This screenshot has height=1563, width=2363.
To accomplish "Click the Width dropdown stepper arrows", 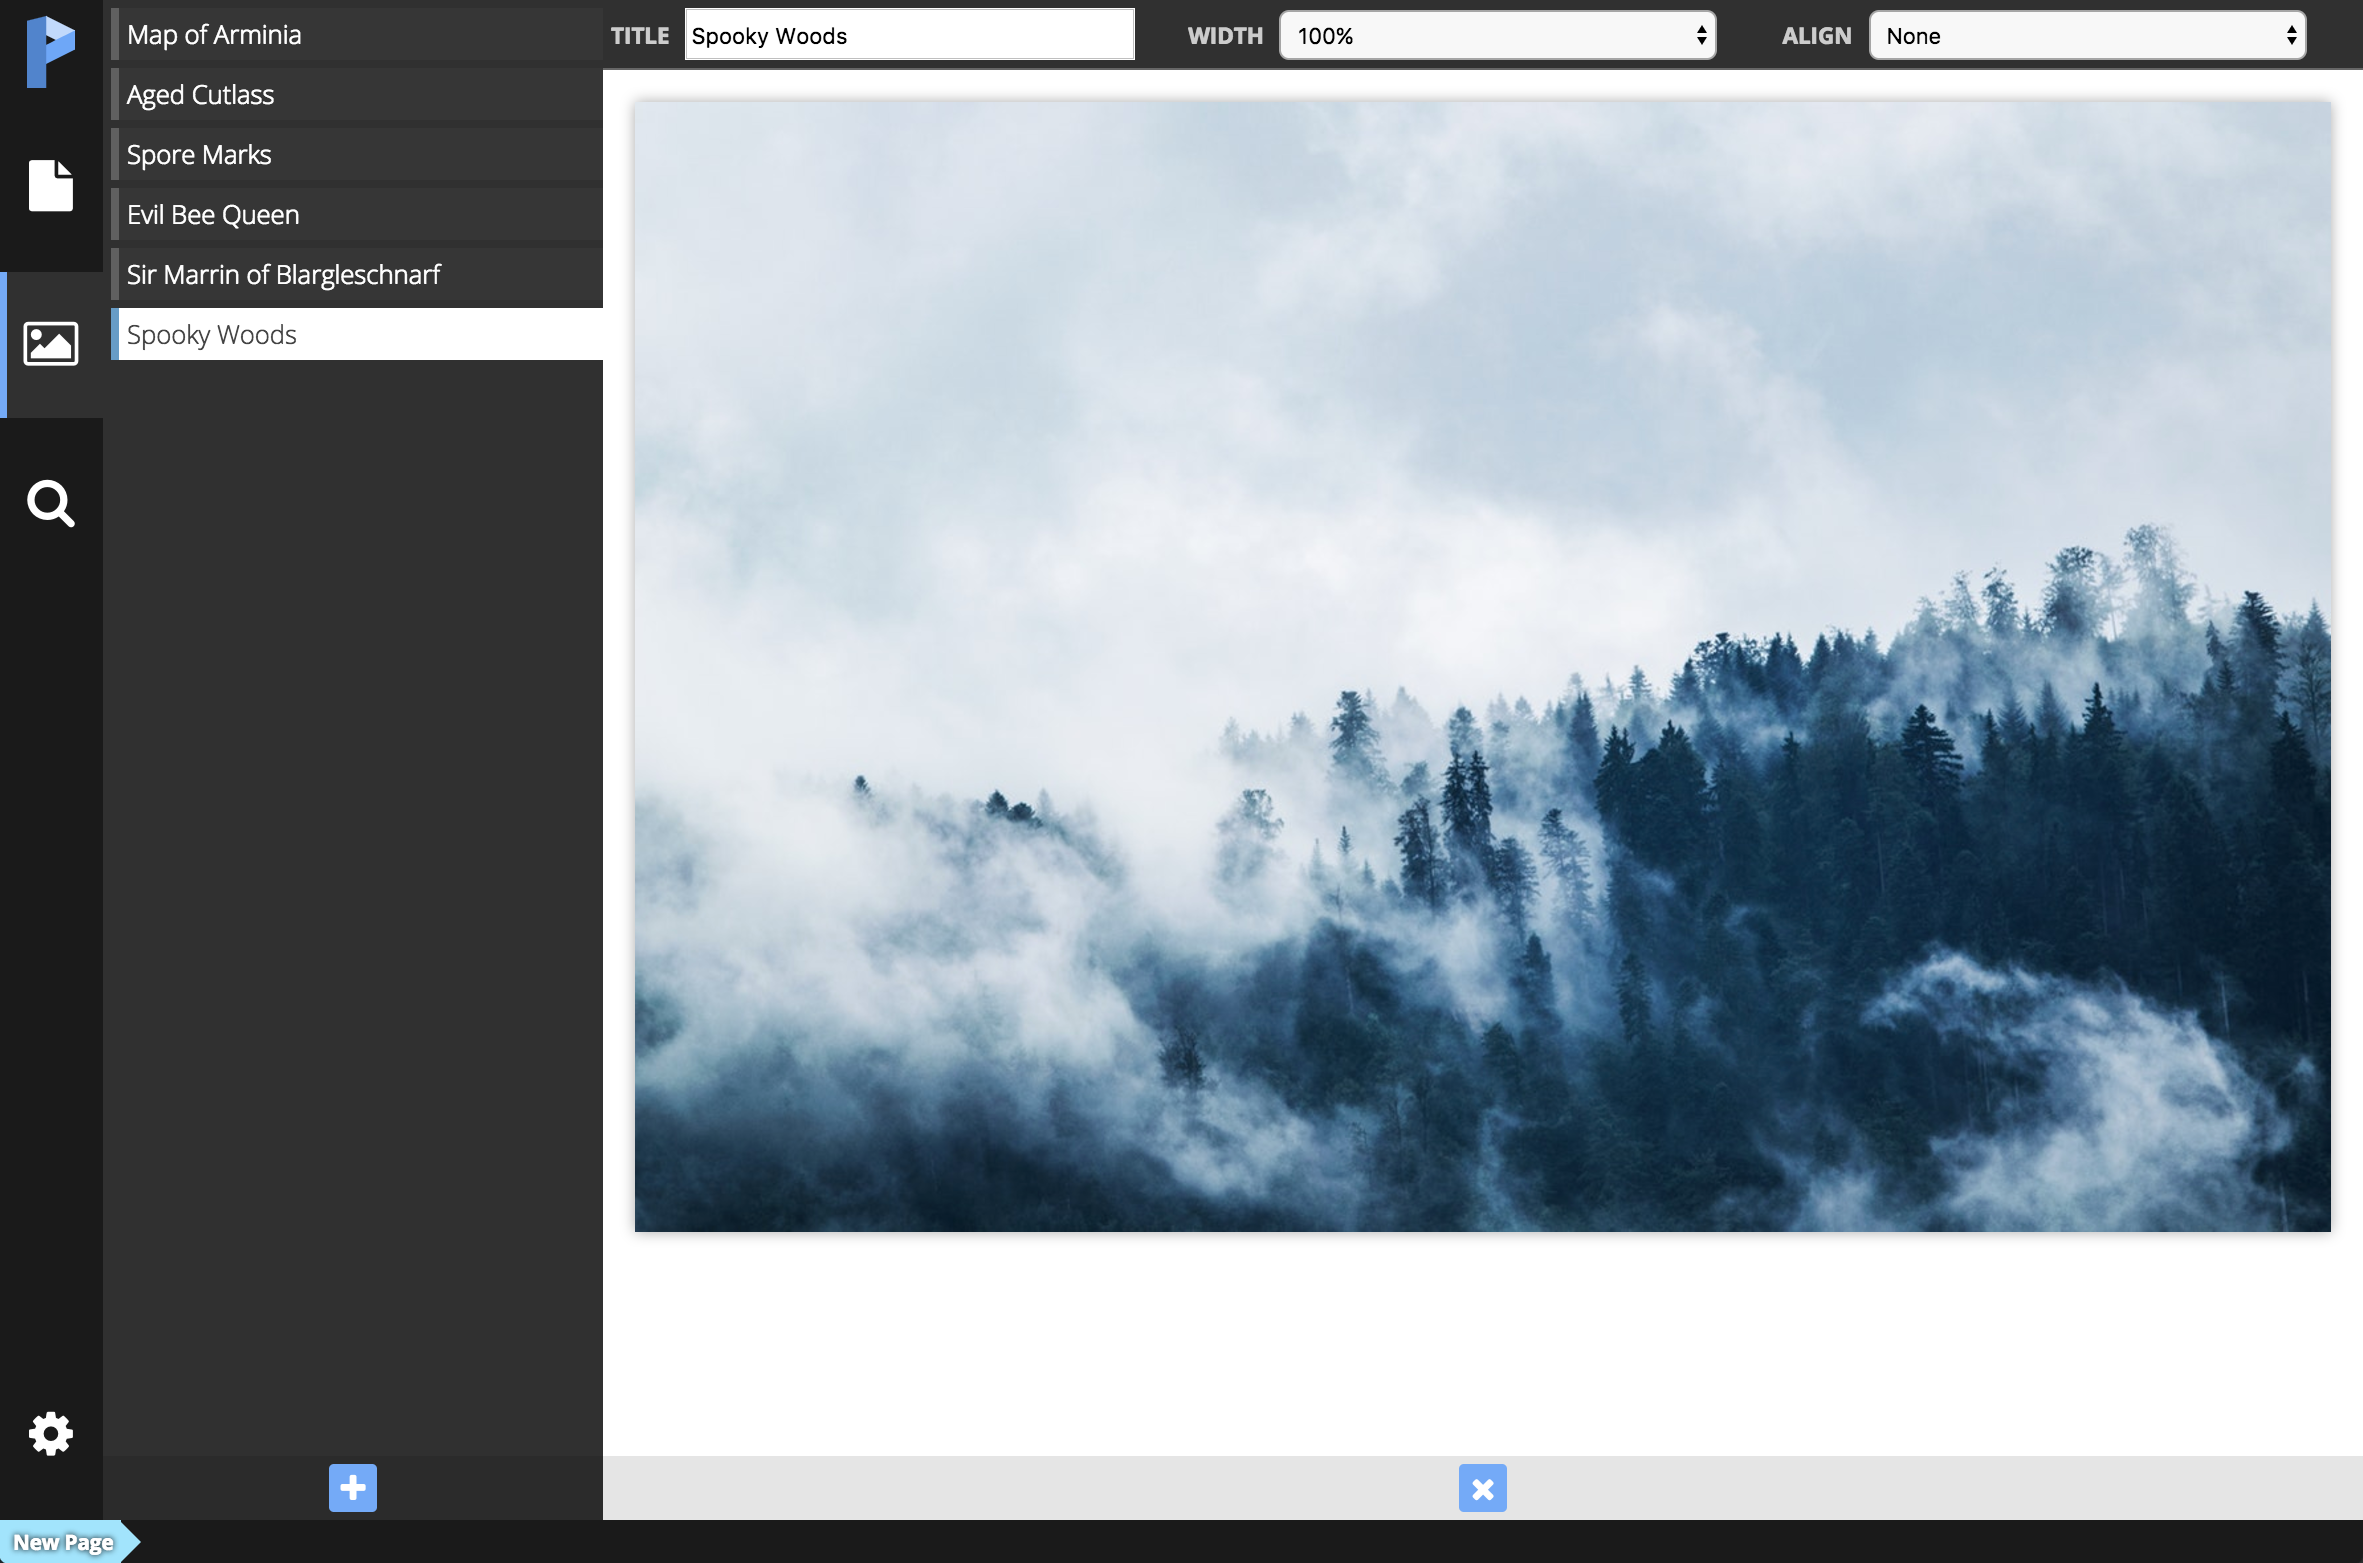I will coord(1701,36).
